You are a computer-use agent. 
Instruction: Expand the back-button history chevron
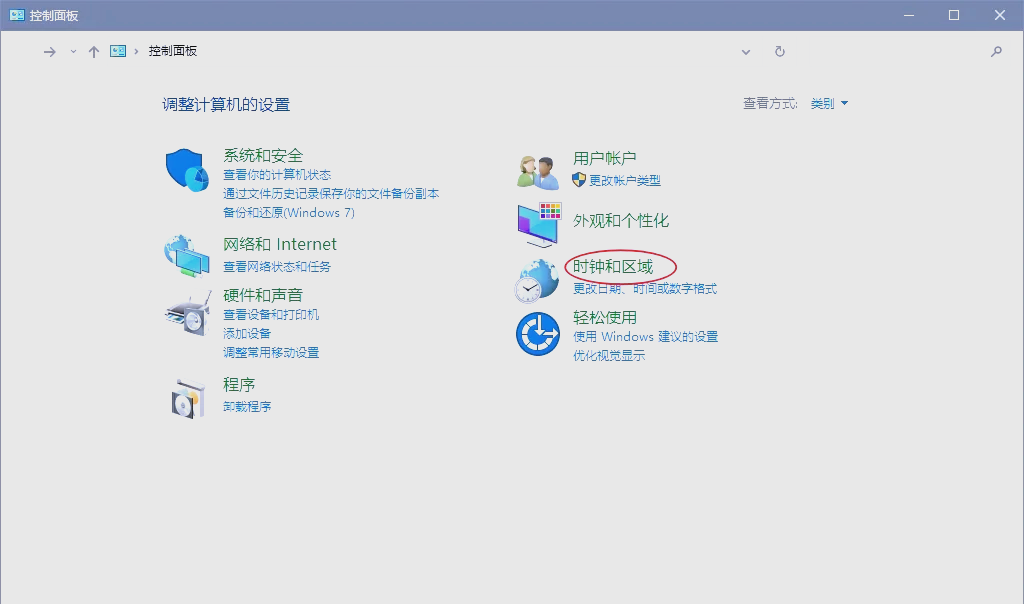pyautogui.click(x=71, y=51)
